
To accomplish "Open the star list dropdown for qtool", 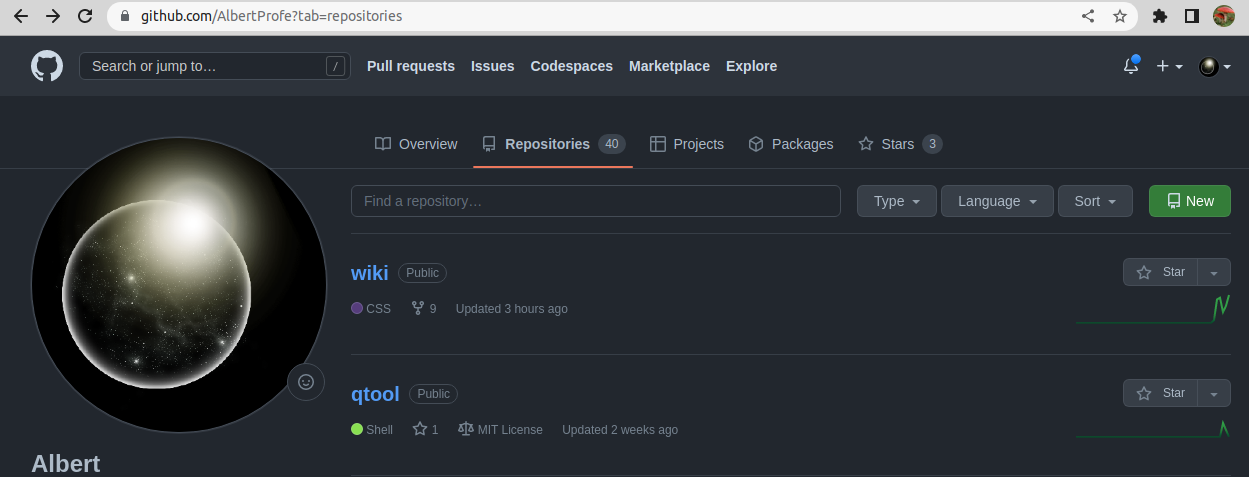I will click(1214, 393).
